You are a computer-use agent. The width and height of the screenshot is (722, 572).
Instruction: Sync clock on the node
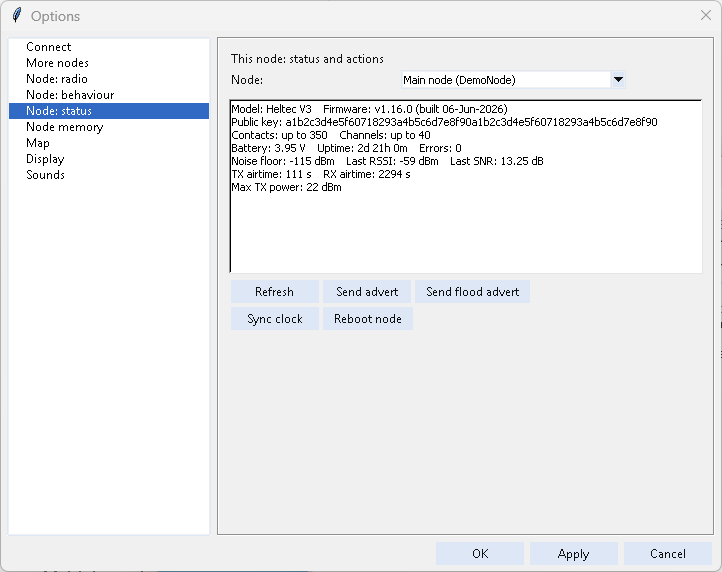pyautogui.click(x=274, y=319)
